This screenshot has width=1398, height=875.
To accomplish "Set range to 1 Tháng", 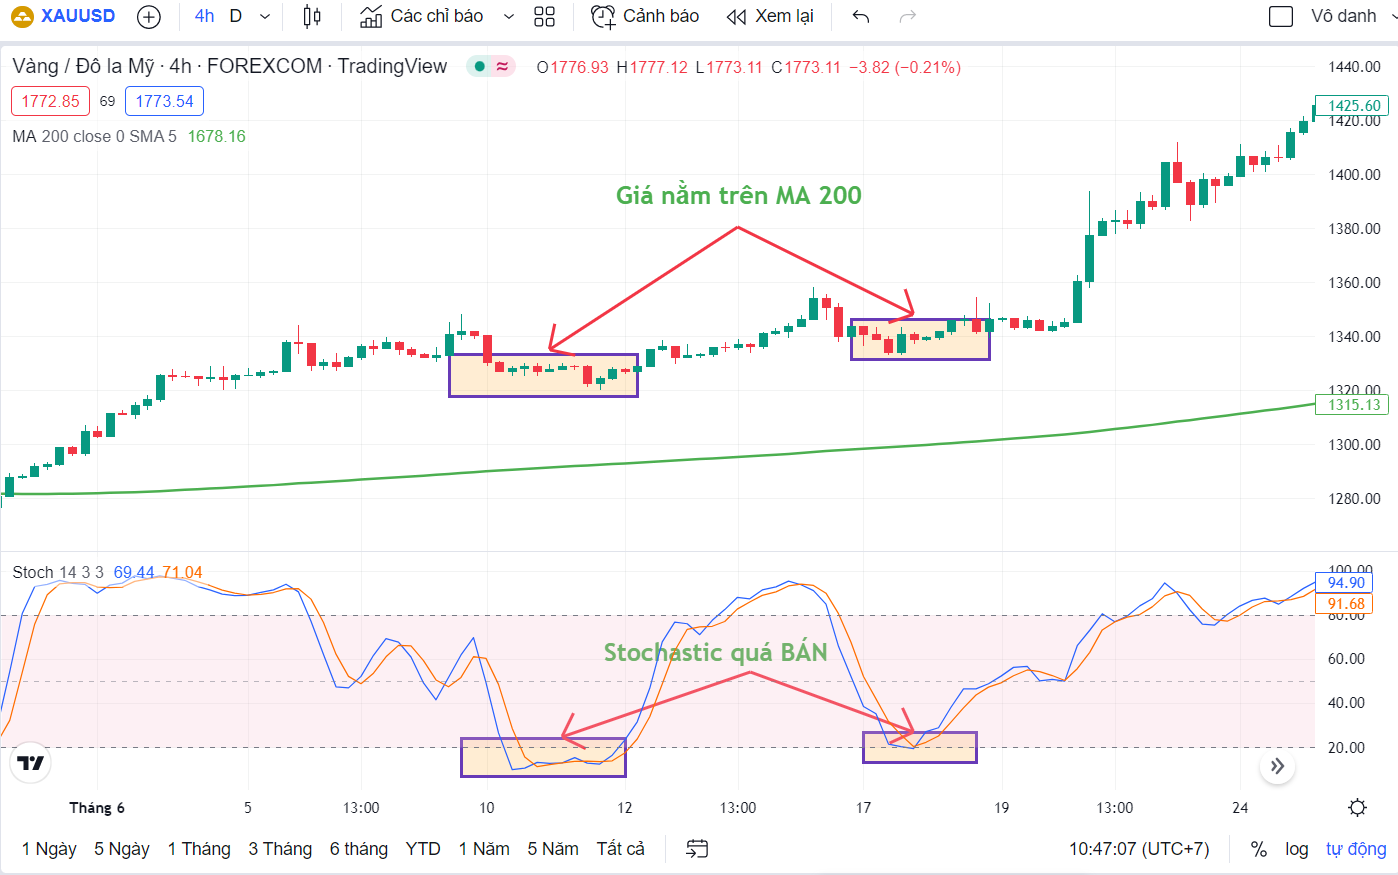I will pyautogui.click(x=199, y=849).
